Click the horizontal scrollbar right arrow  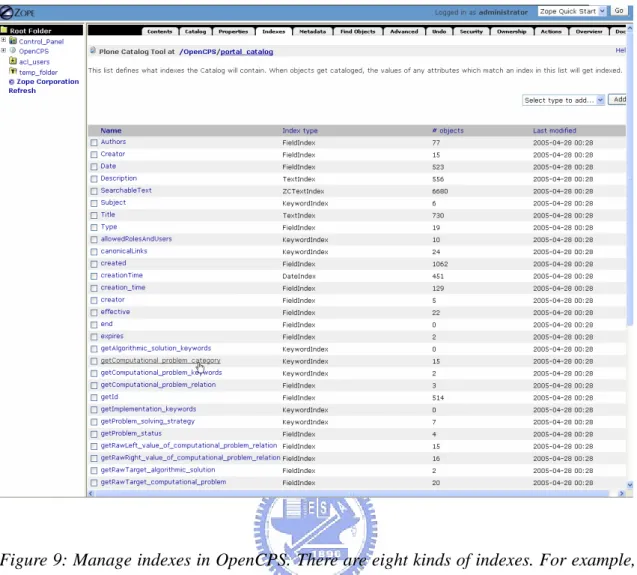(x=622, y=493)
